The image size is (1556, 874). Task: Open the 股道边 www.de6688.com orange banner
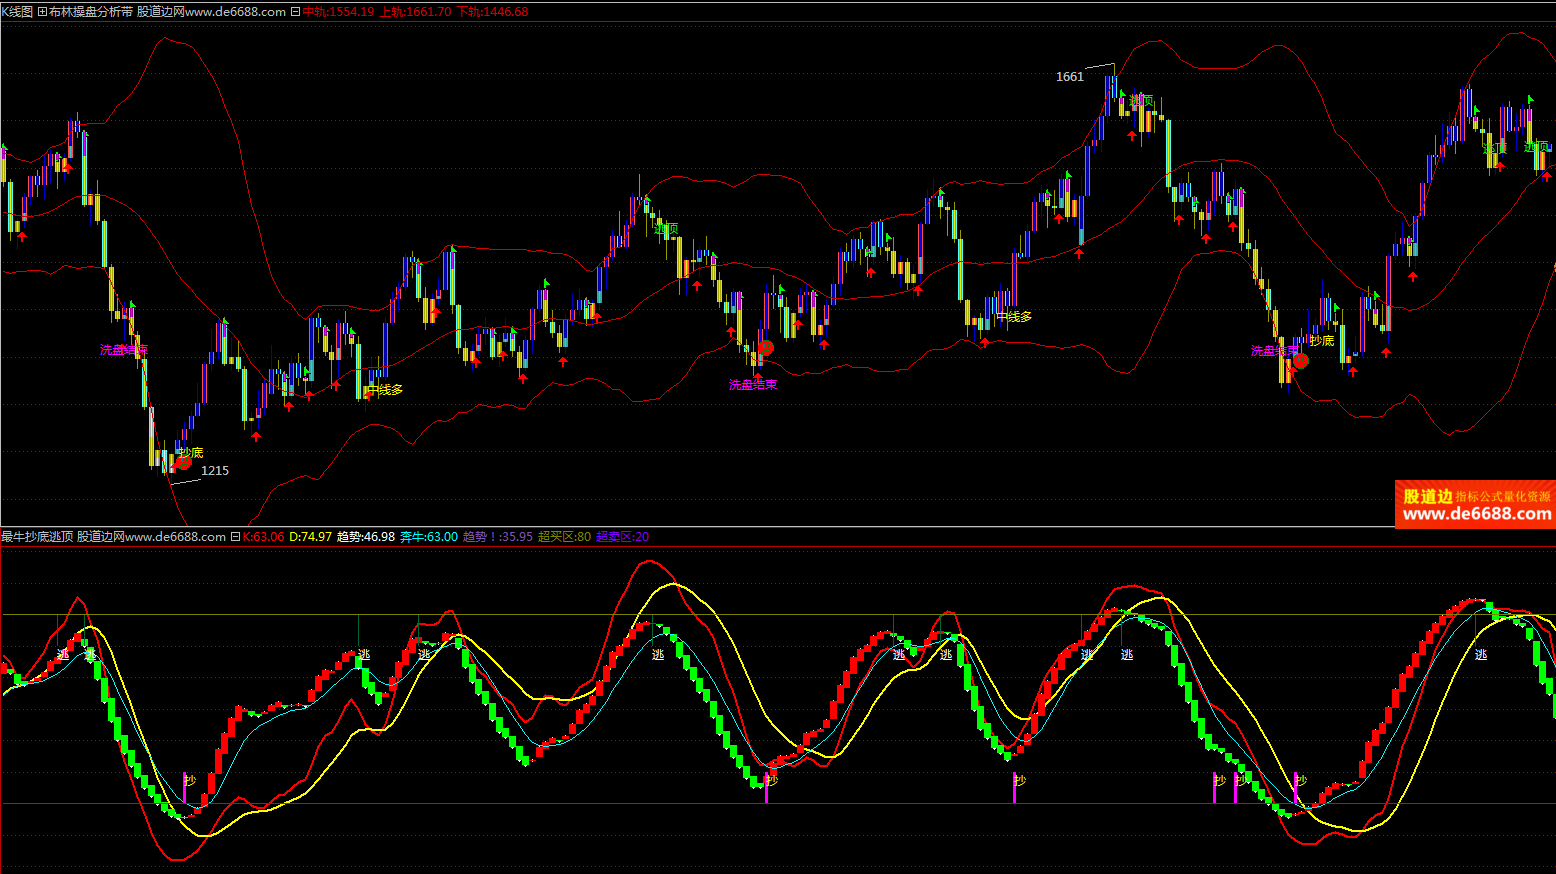click(x=1475, y=505)
